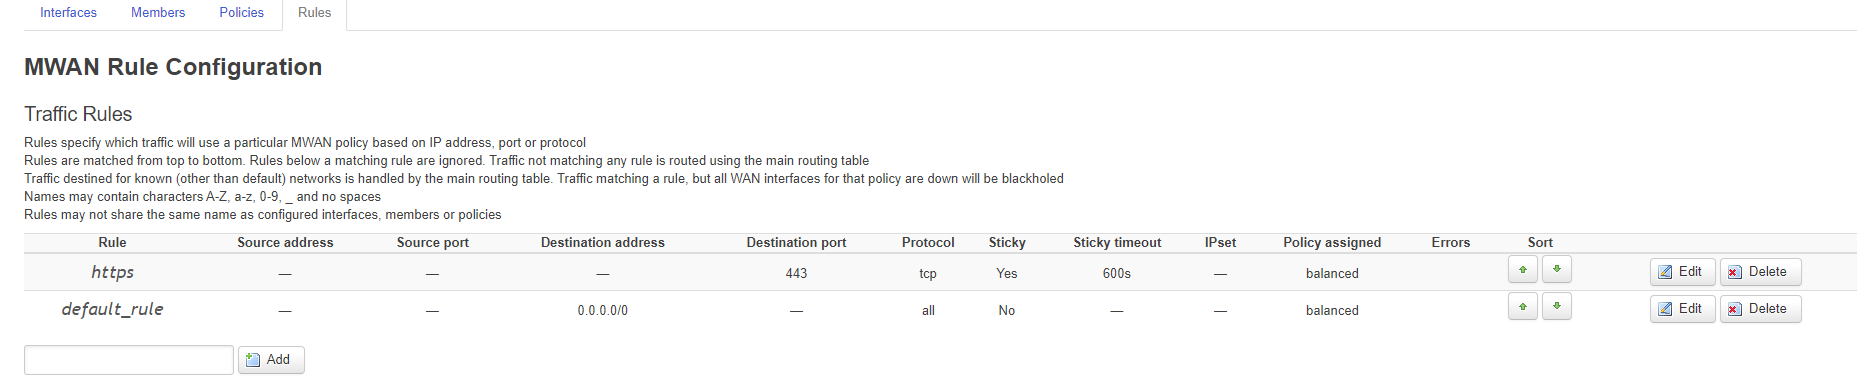Viewport: 1868px width, 389px height.
Task: Click the default_rule name
Action: (x=112, y=309)
